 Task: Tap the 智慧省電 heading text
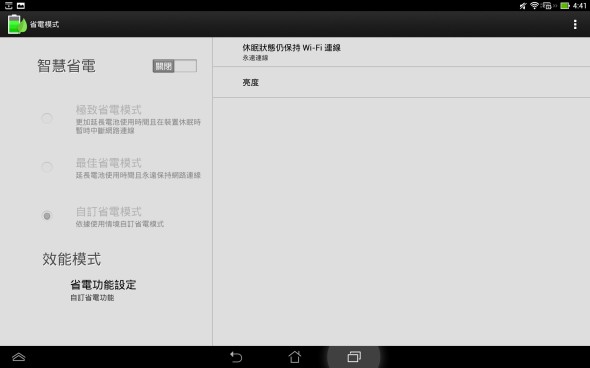click(x=66, y=66)
